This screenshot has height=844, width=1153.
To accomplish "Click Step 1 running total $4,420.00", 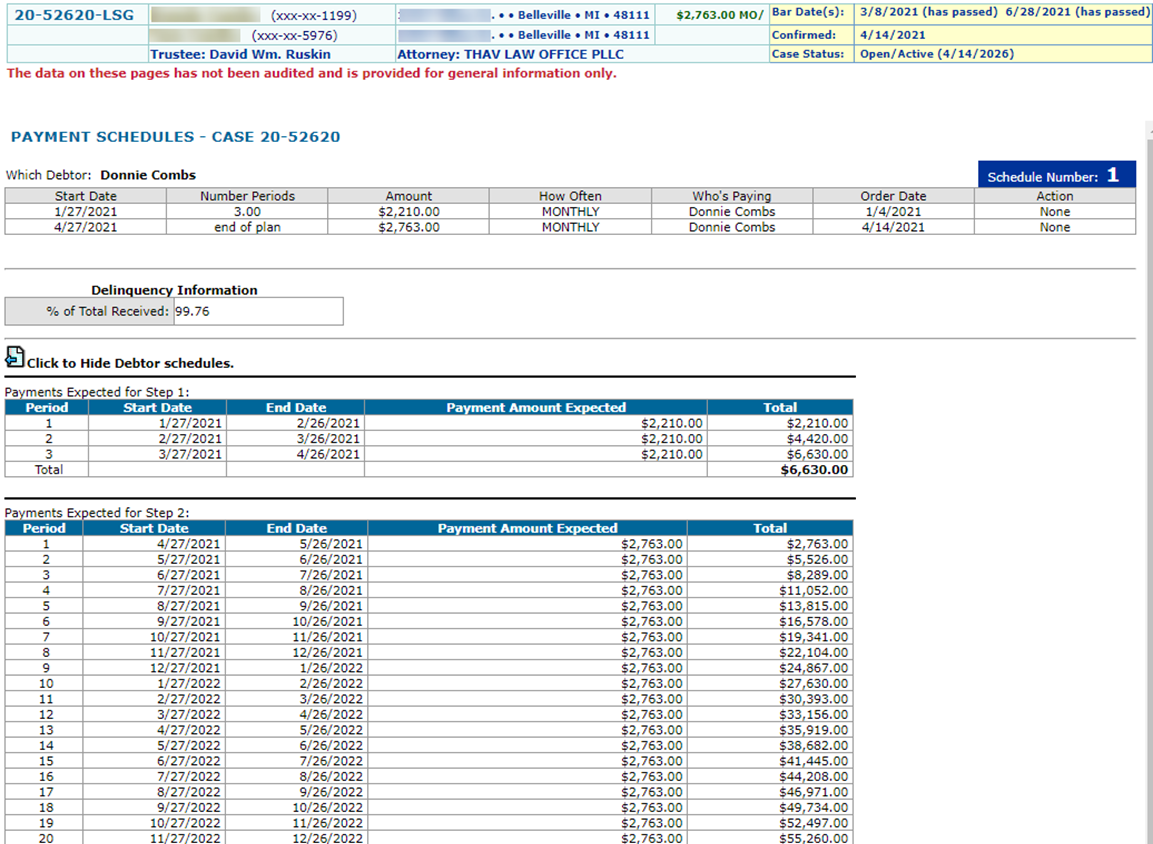I will click(817, 439).
